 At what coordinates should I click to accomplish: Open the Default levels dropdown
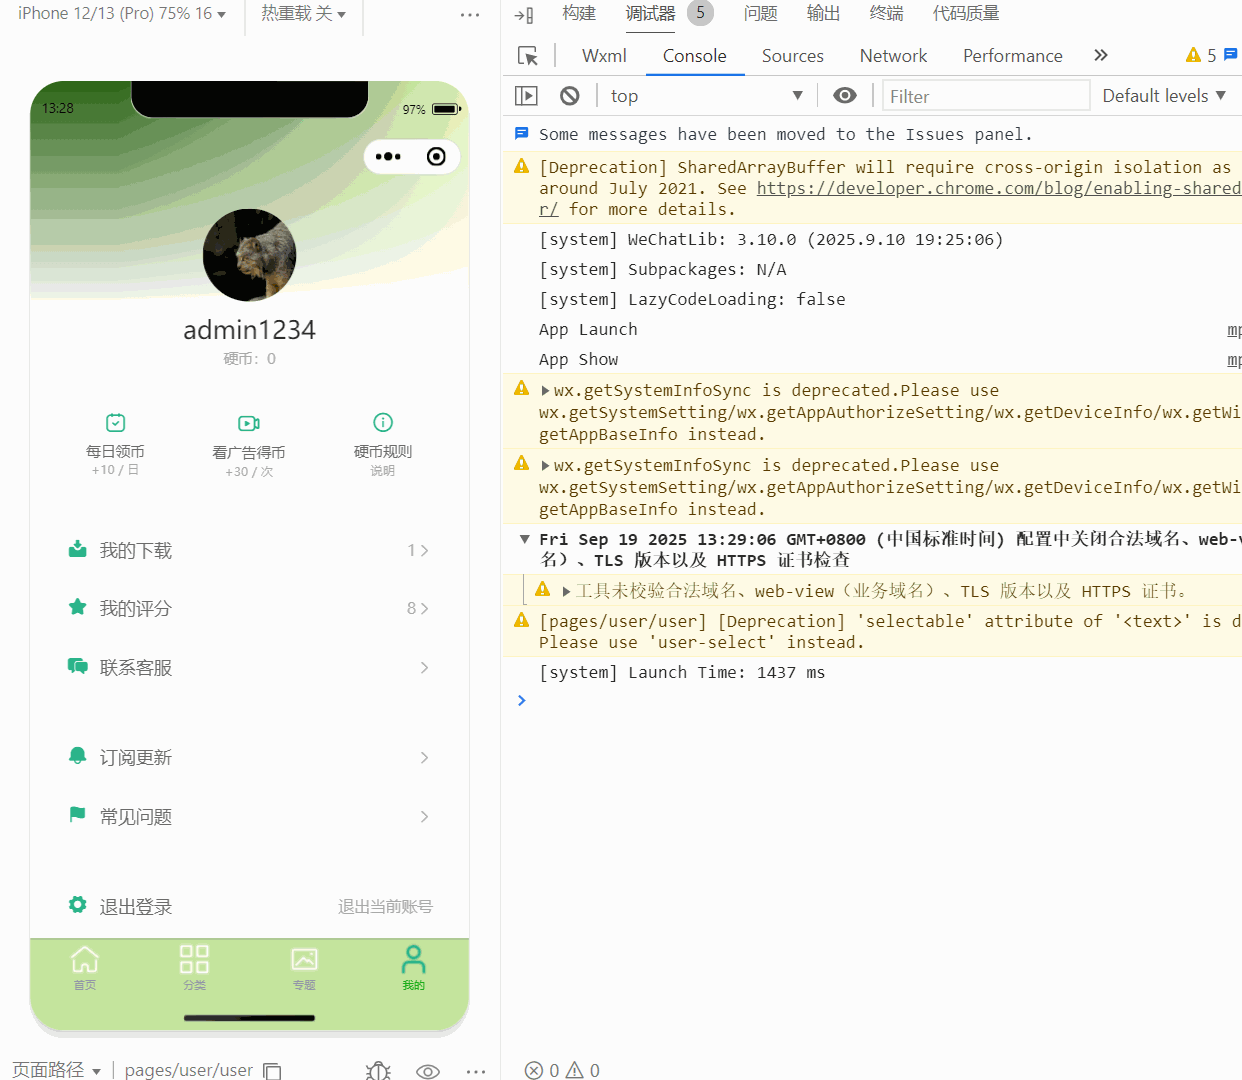point(1164,96)
